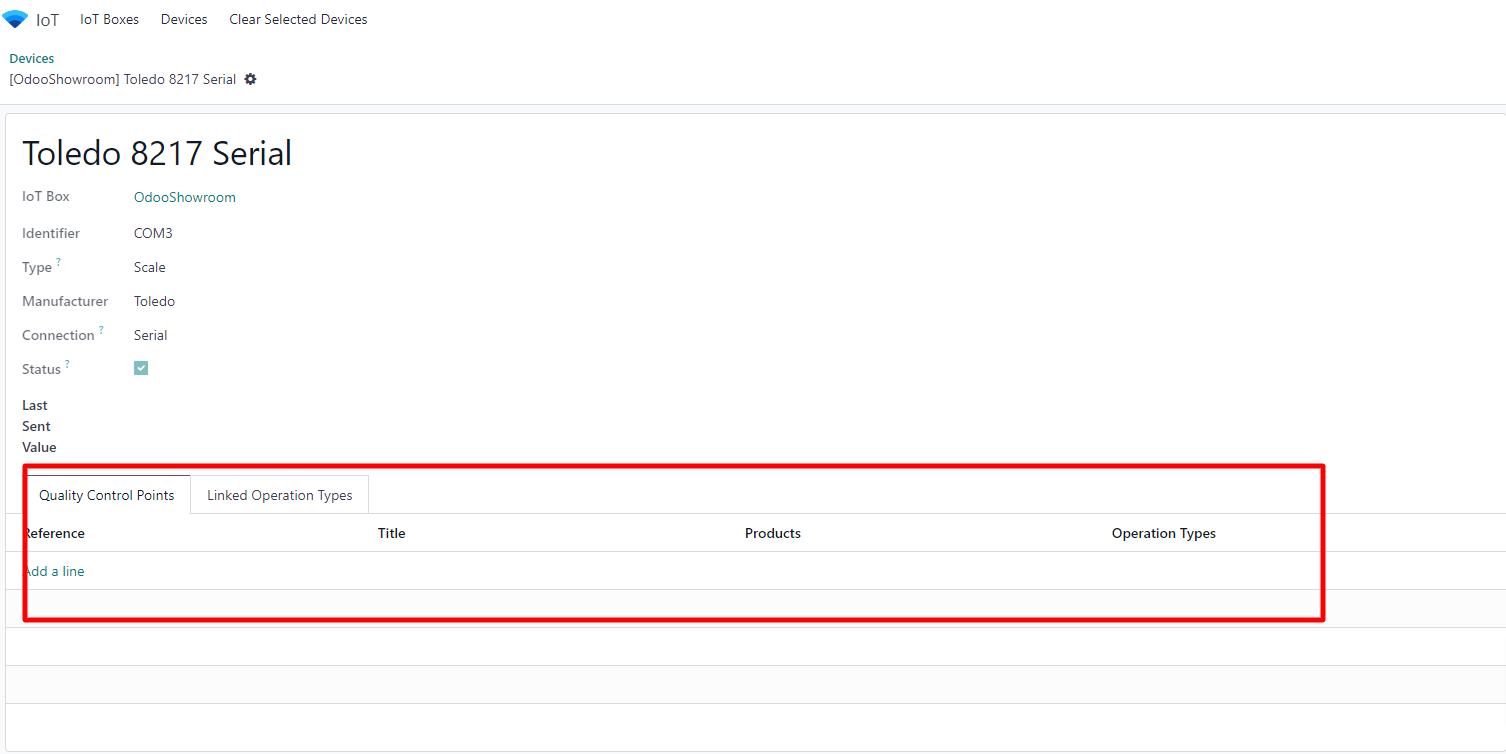Select Clear Selected Devices menu item
Image resolution: width=1506 pixels, height=754 pixels.
298,19
